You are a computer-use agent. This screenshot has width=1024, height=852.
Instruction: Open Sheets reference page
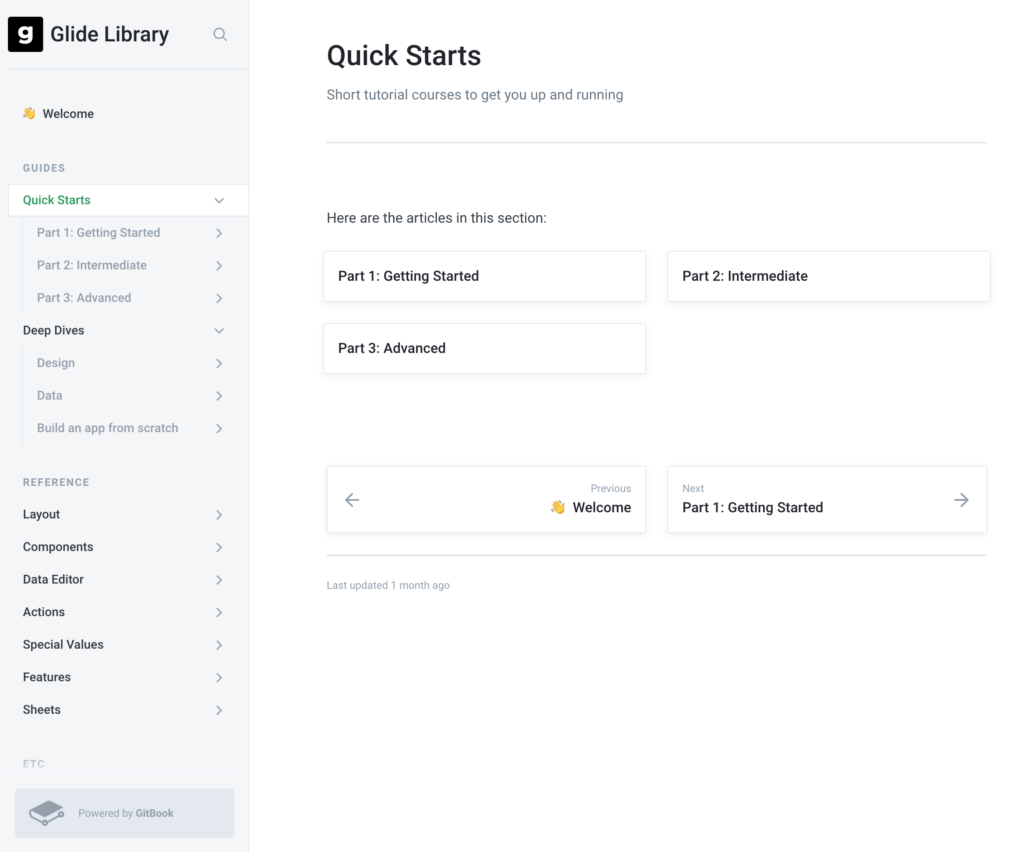pos(42,710)
